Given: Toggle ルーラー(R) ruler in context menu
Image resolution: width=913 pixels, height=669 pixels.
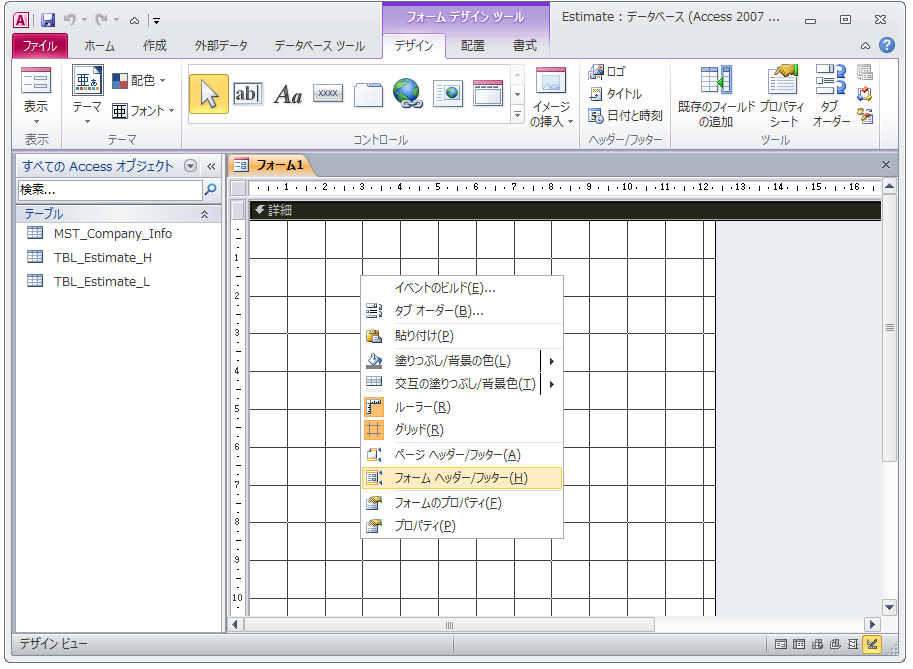Looking at the screenshot, I should [423, 407].
